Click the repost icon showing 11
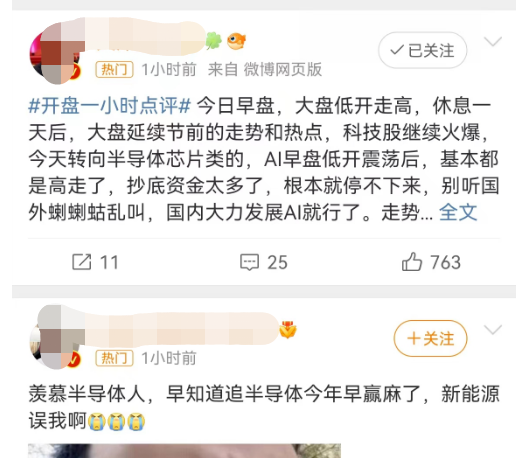The height and width of the screenshot is (458, 520). point(82,262)
